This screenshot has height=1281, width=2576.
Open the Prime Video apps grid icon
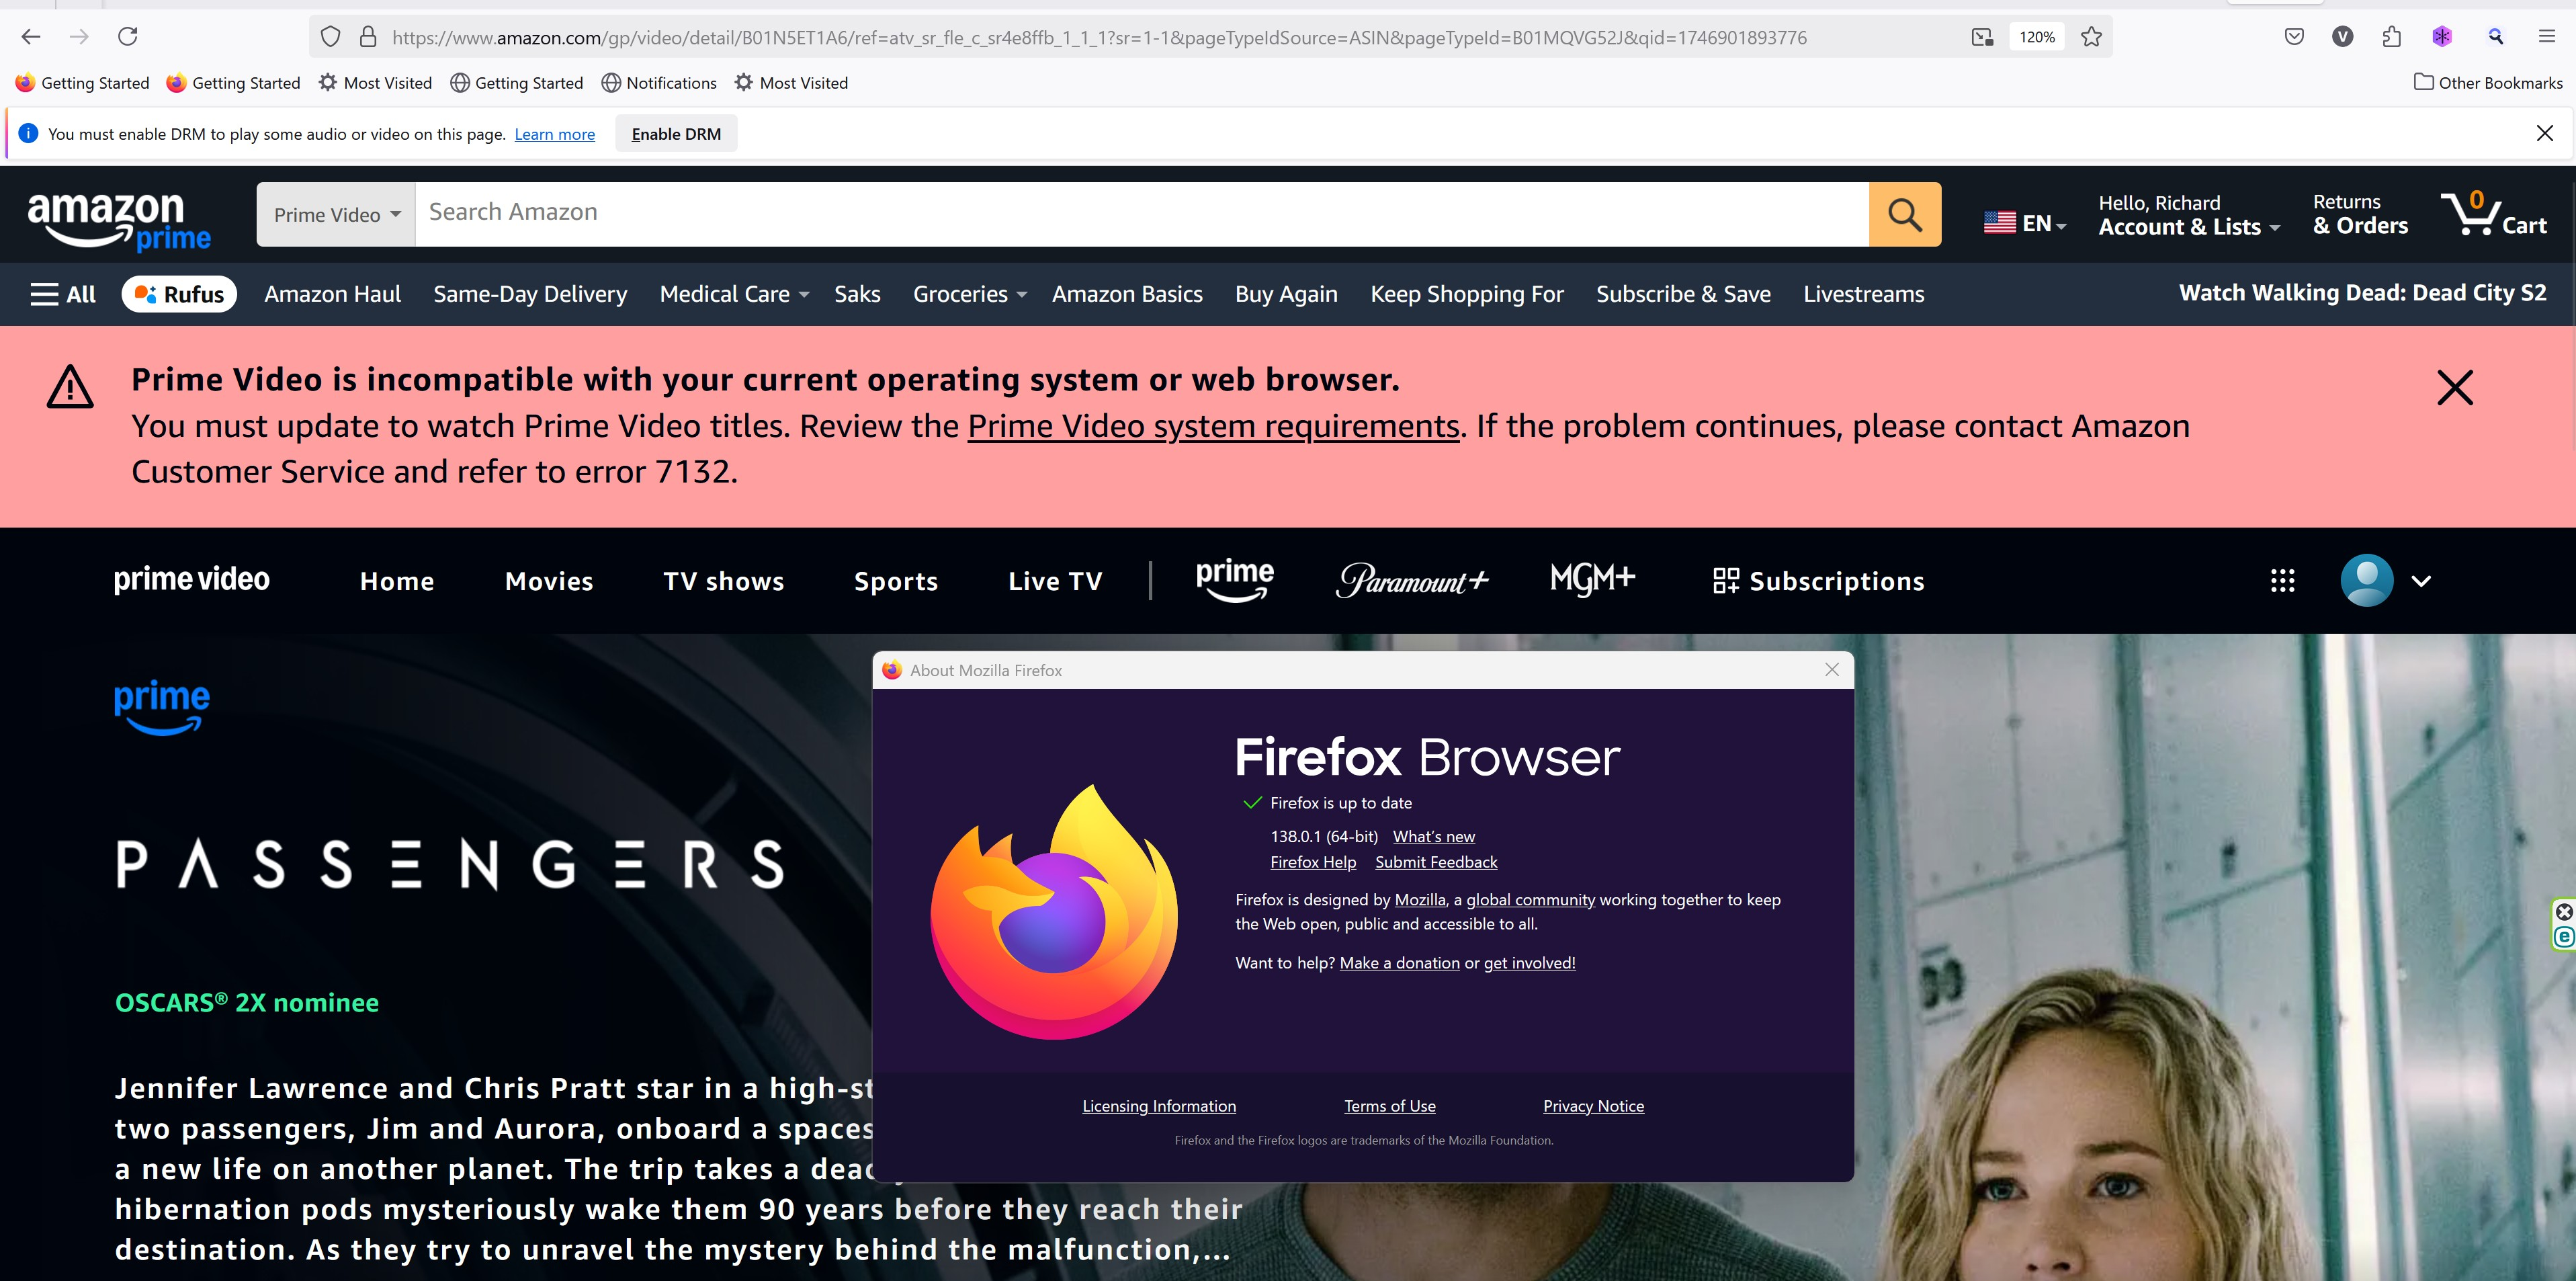(x=2282, y=581)
